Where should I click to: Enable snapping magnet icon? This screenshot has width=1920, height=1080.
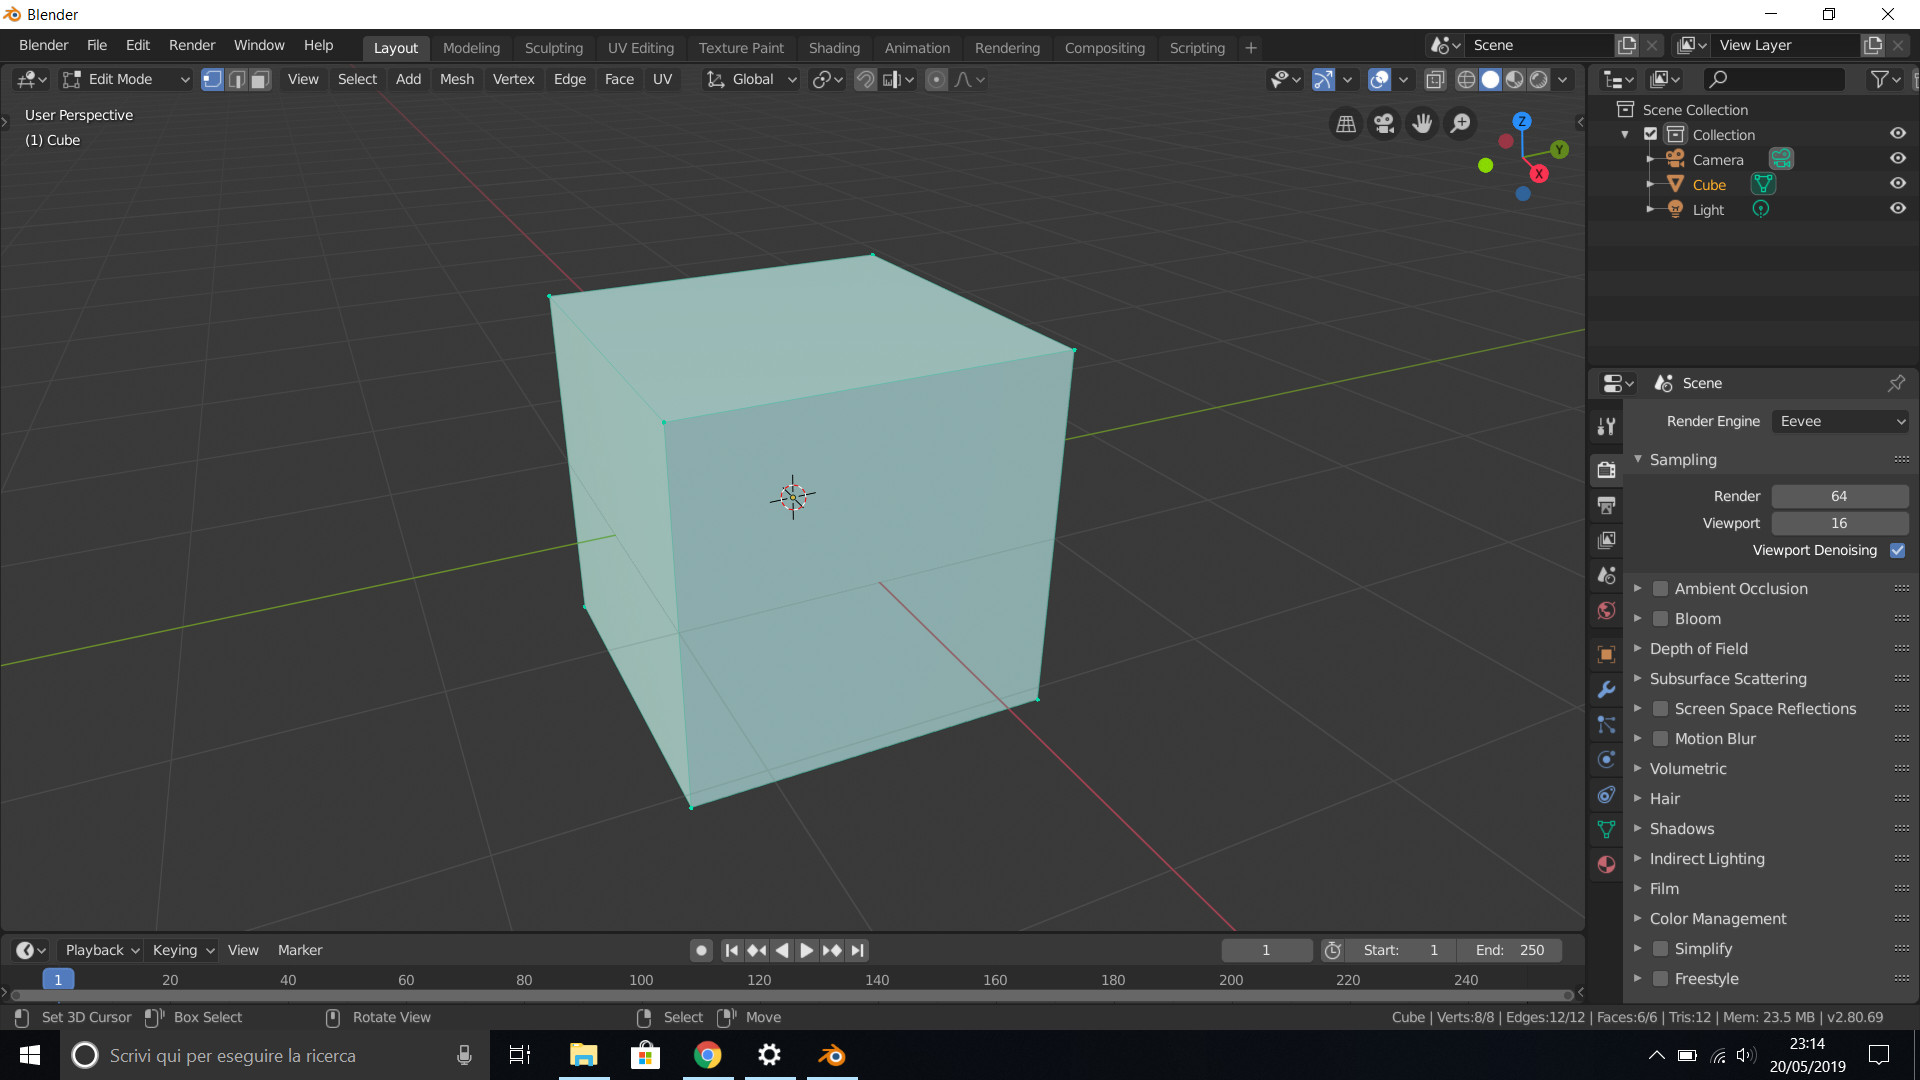pos(866,80)
